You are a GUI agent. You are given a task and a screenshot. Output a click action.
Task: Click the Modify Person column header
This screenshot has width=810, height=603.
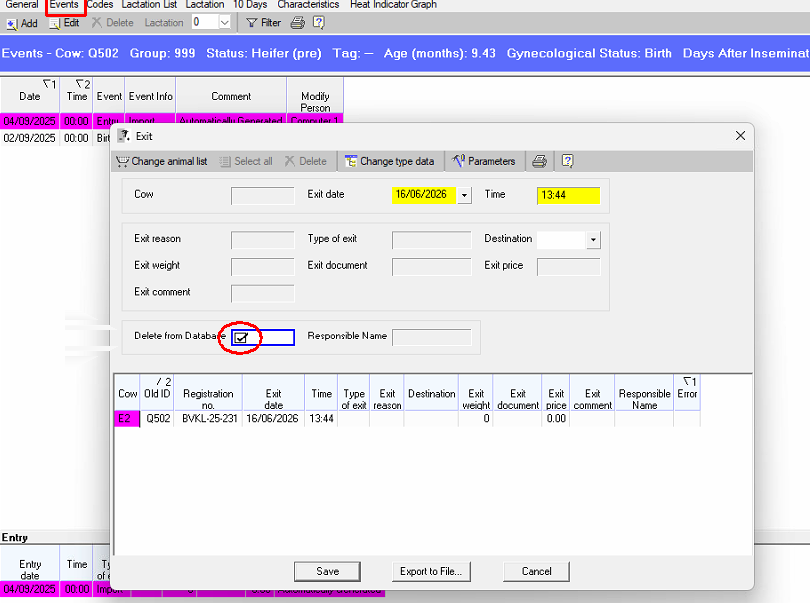315,96
